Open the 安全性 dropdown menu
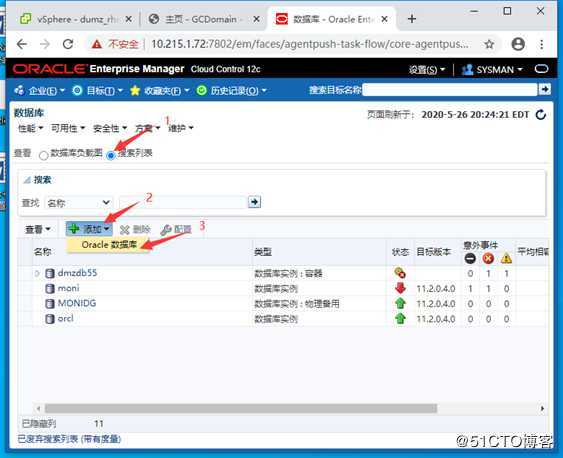The height and width of the screenshot is (458, 563). point(110,128)
